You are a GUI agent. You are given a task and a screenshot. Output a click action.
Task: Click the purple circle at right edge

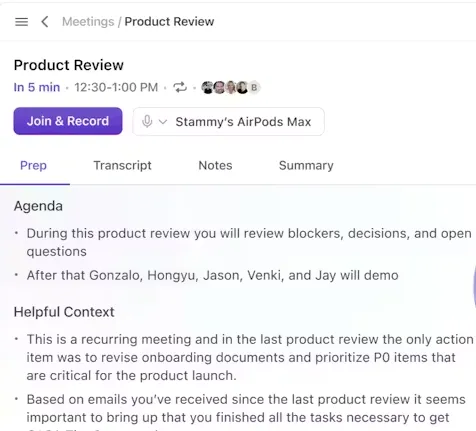[474, 286]
